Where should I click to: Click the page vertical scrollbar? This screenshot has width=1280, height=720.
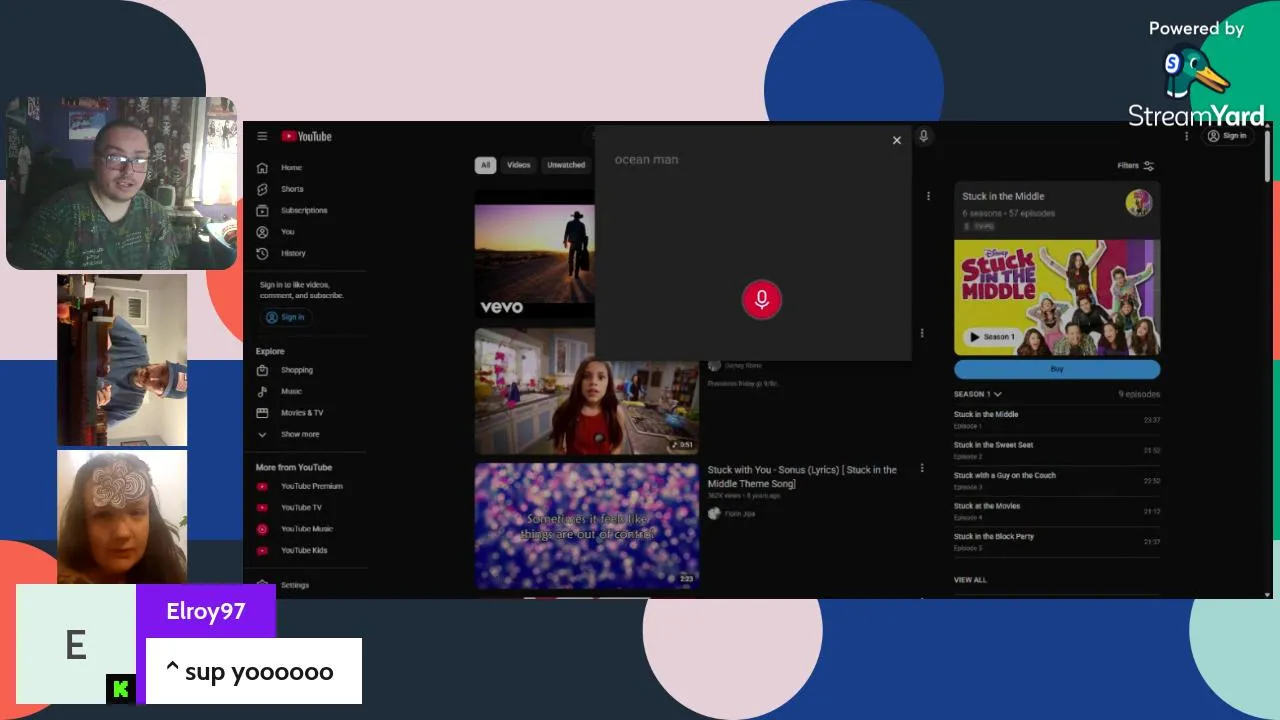tap(1268, 158)
